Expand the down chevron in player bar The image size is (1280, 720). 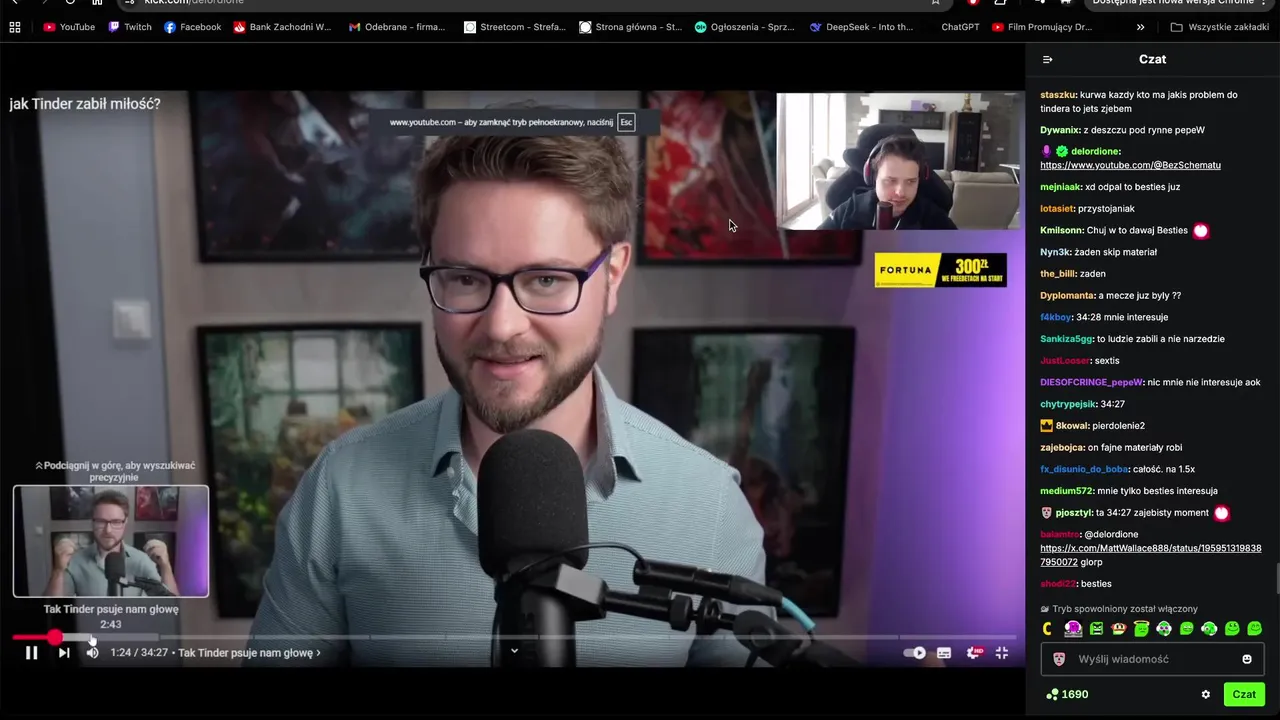click(514, 651)
